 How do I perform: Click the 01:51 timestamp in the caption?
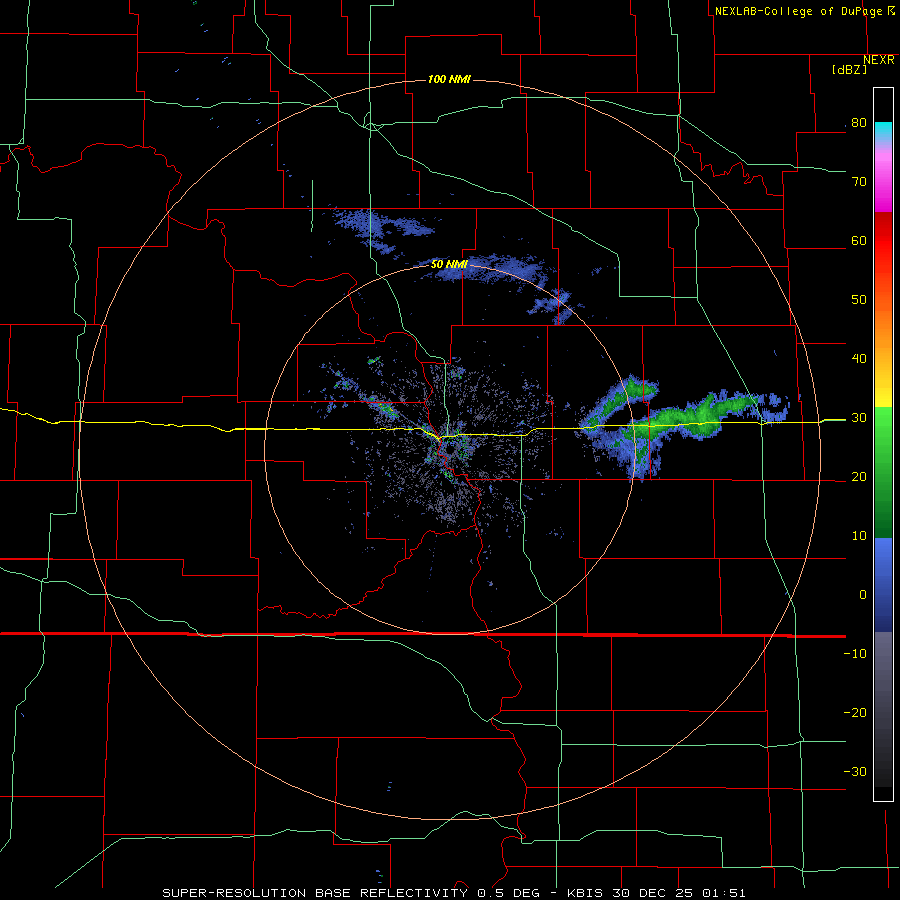click(x=724, y=893)
